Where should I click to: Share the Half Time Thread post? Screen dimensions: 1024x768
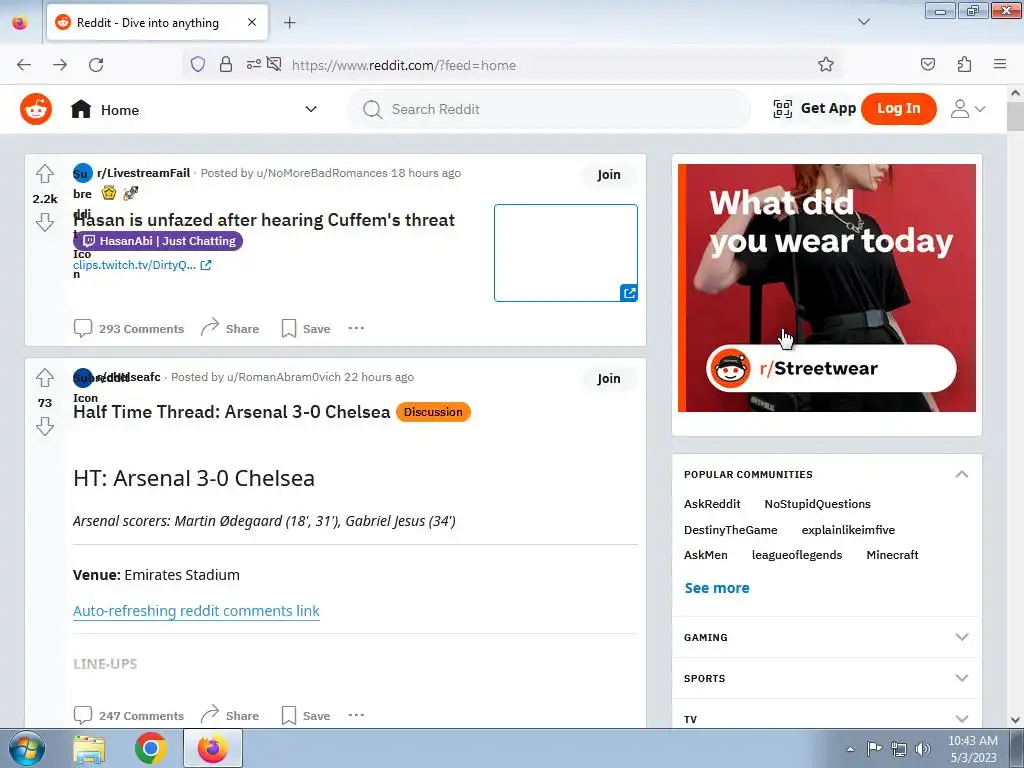click(230, 716)
